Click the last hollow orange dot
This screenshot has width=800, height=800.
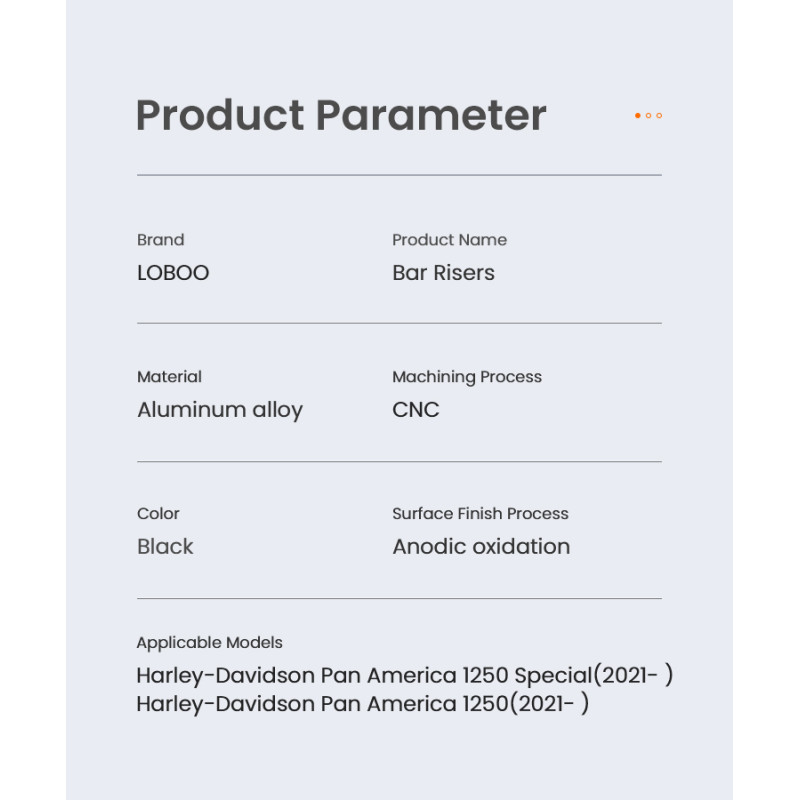(659, 116)
